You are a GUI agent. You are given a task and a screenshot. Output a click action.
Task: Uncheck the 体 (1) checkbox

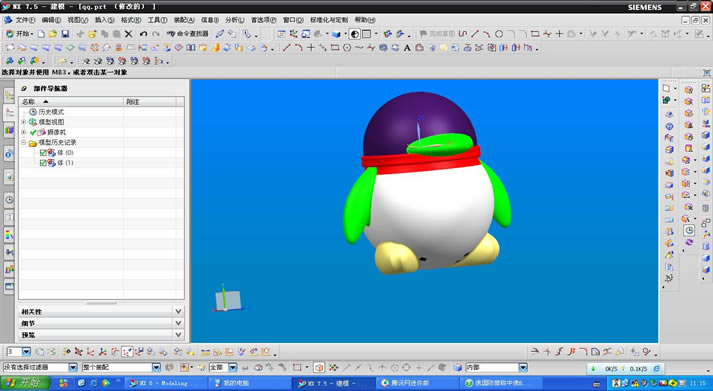43,163
